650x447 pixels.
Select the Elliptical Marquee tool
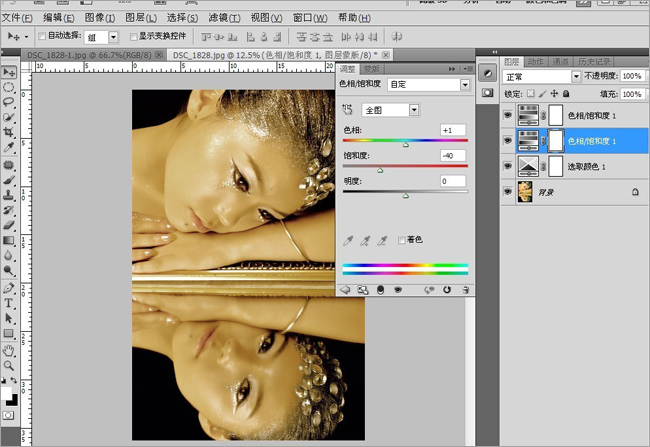coord(9,87)
